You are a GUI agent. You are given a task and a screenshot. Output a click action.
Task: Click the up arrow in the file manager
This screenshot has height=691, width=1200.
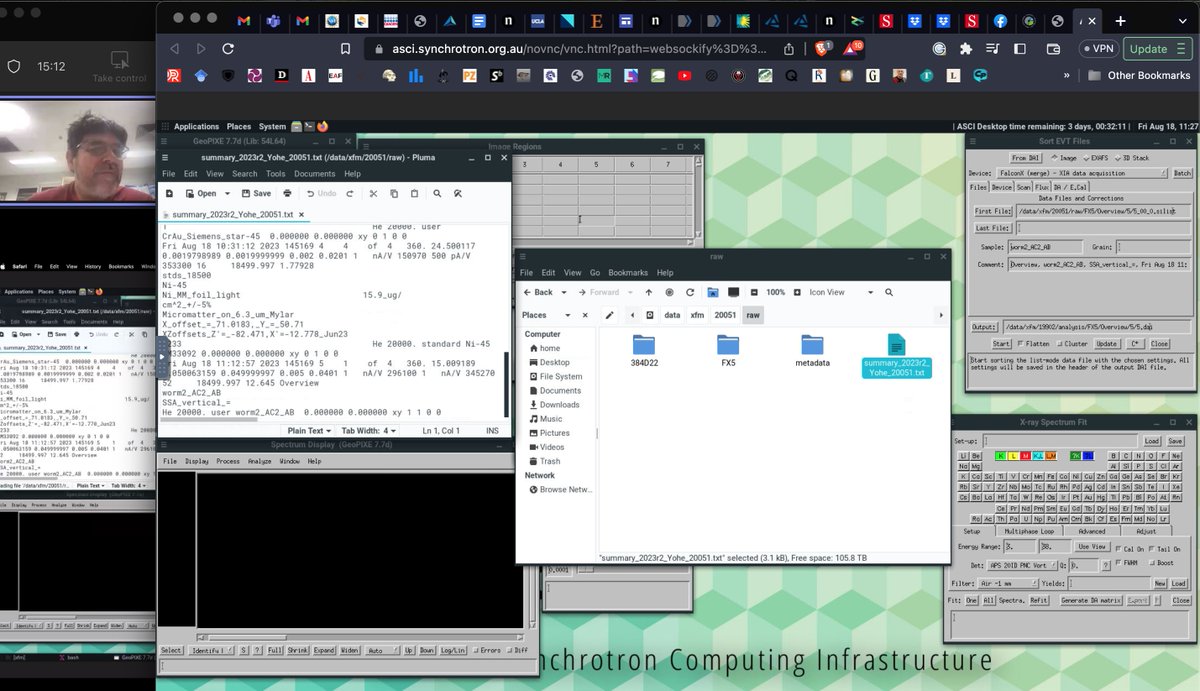click(x=649, y=292)
